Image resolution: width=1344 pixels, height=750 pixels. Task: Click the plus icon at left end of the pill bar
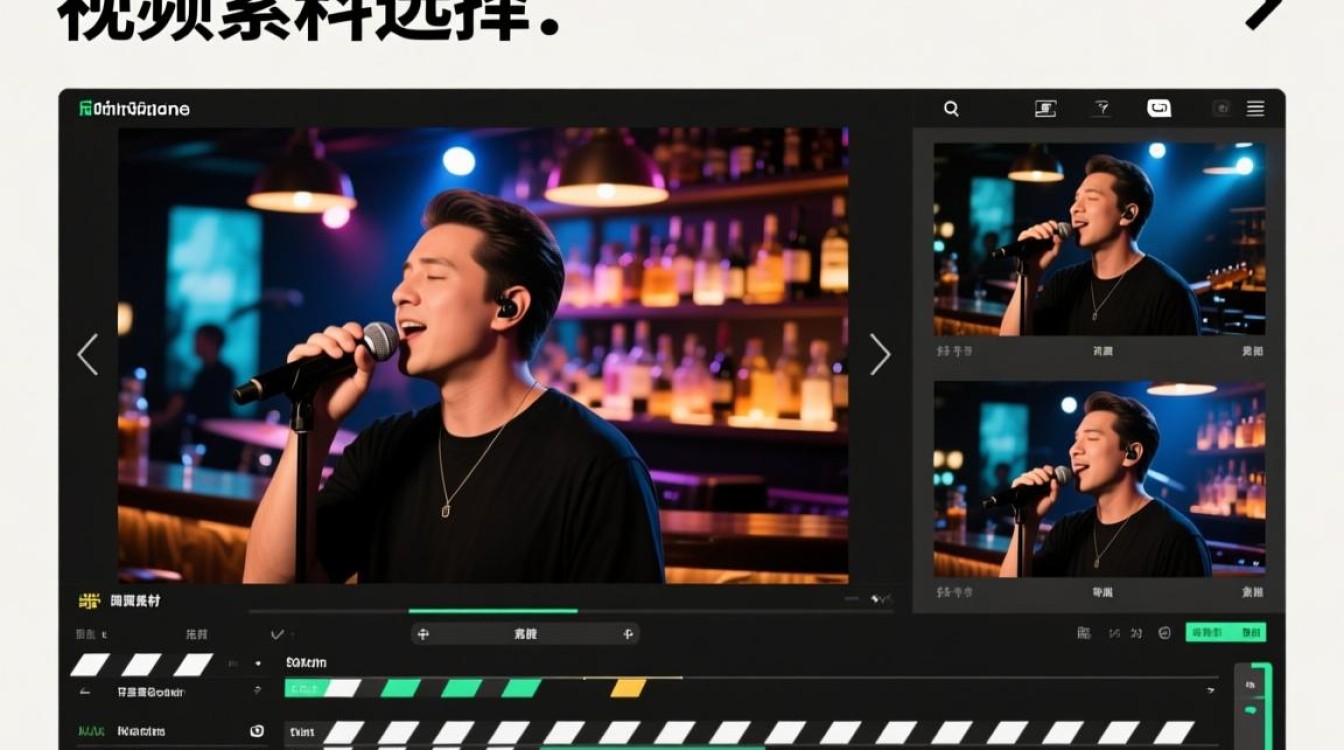click(423, 634)
